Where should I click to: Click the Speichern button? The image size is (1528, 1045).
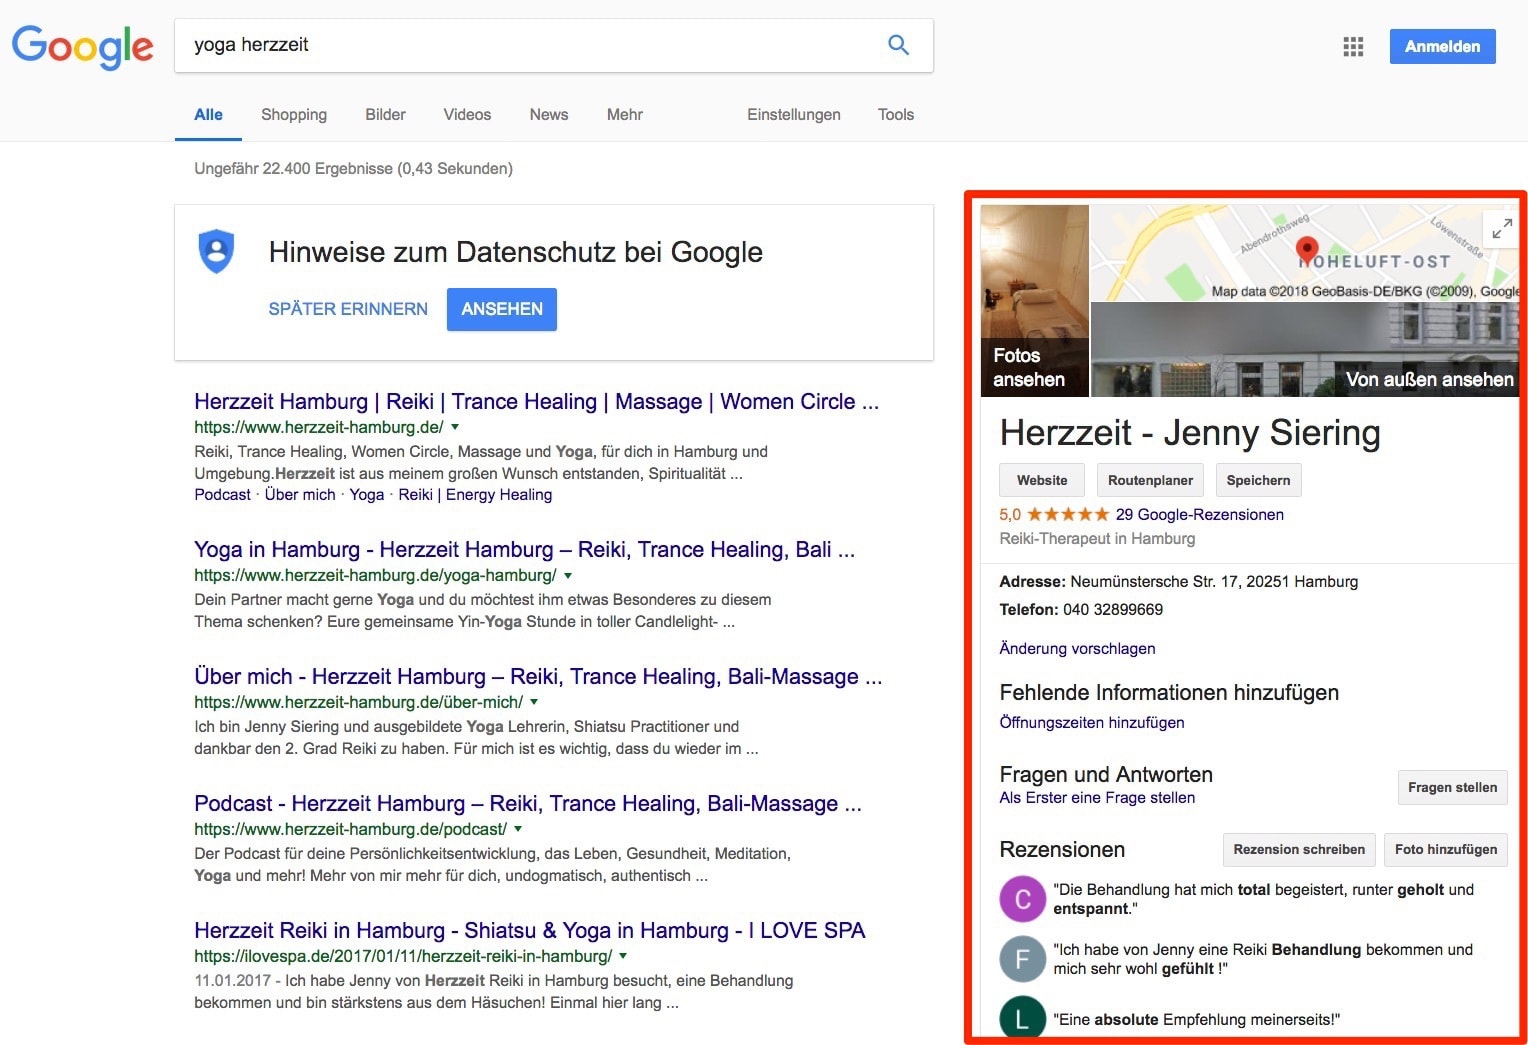click(x=1258, y=480)
